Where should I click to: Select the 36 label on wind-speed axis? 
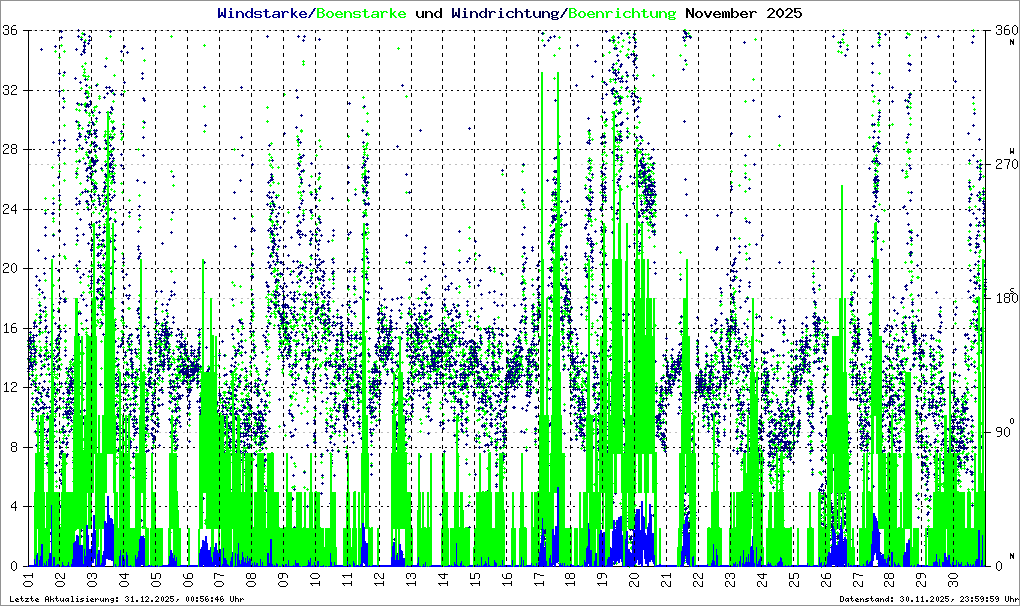pos(10,31)
